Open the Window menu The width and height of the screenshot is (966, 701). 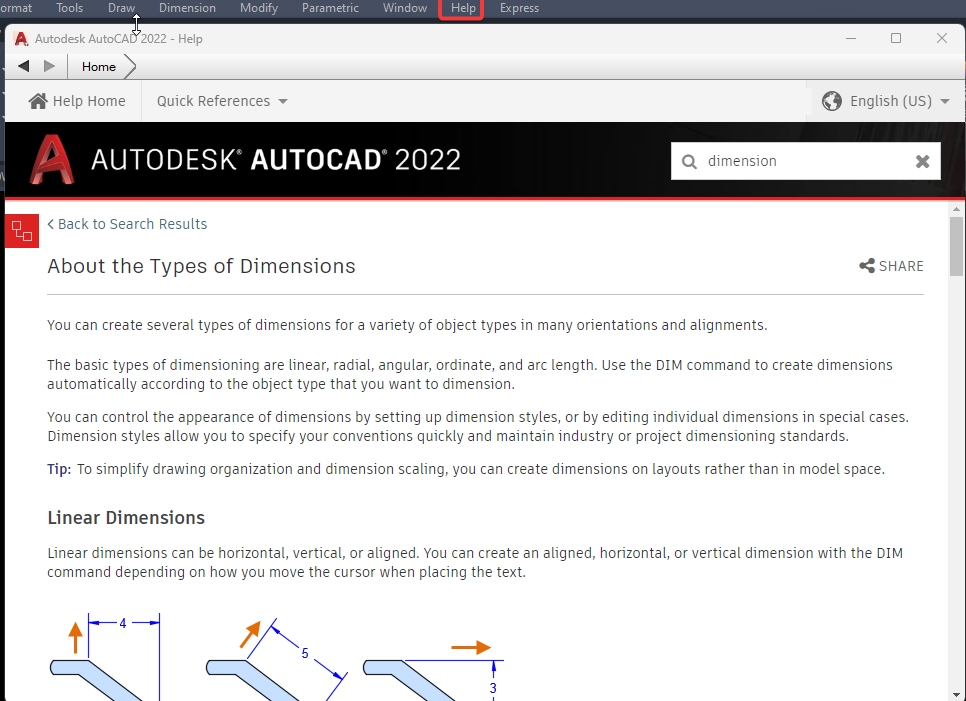click(405, 8)
